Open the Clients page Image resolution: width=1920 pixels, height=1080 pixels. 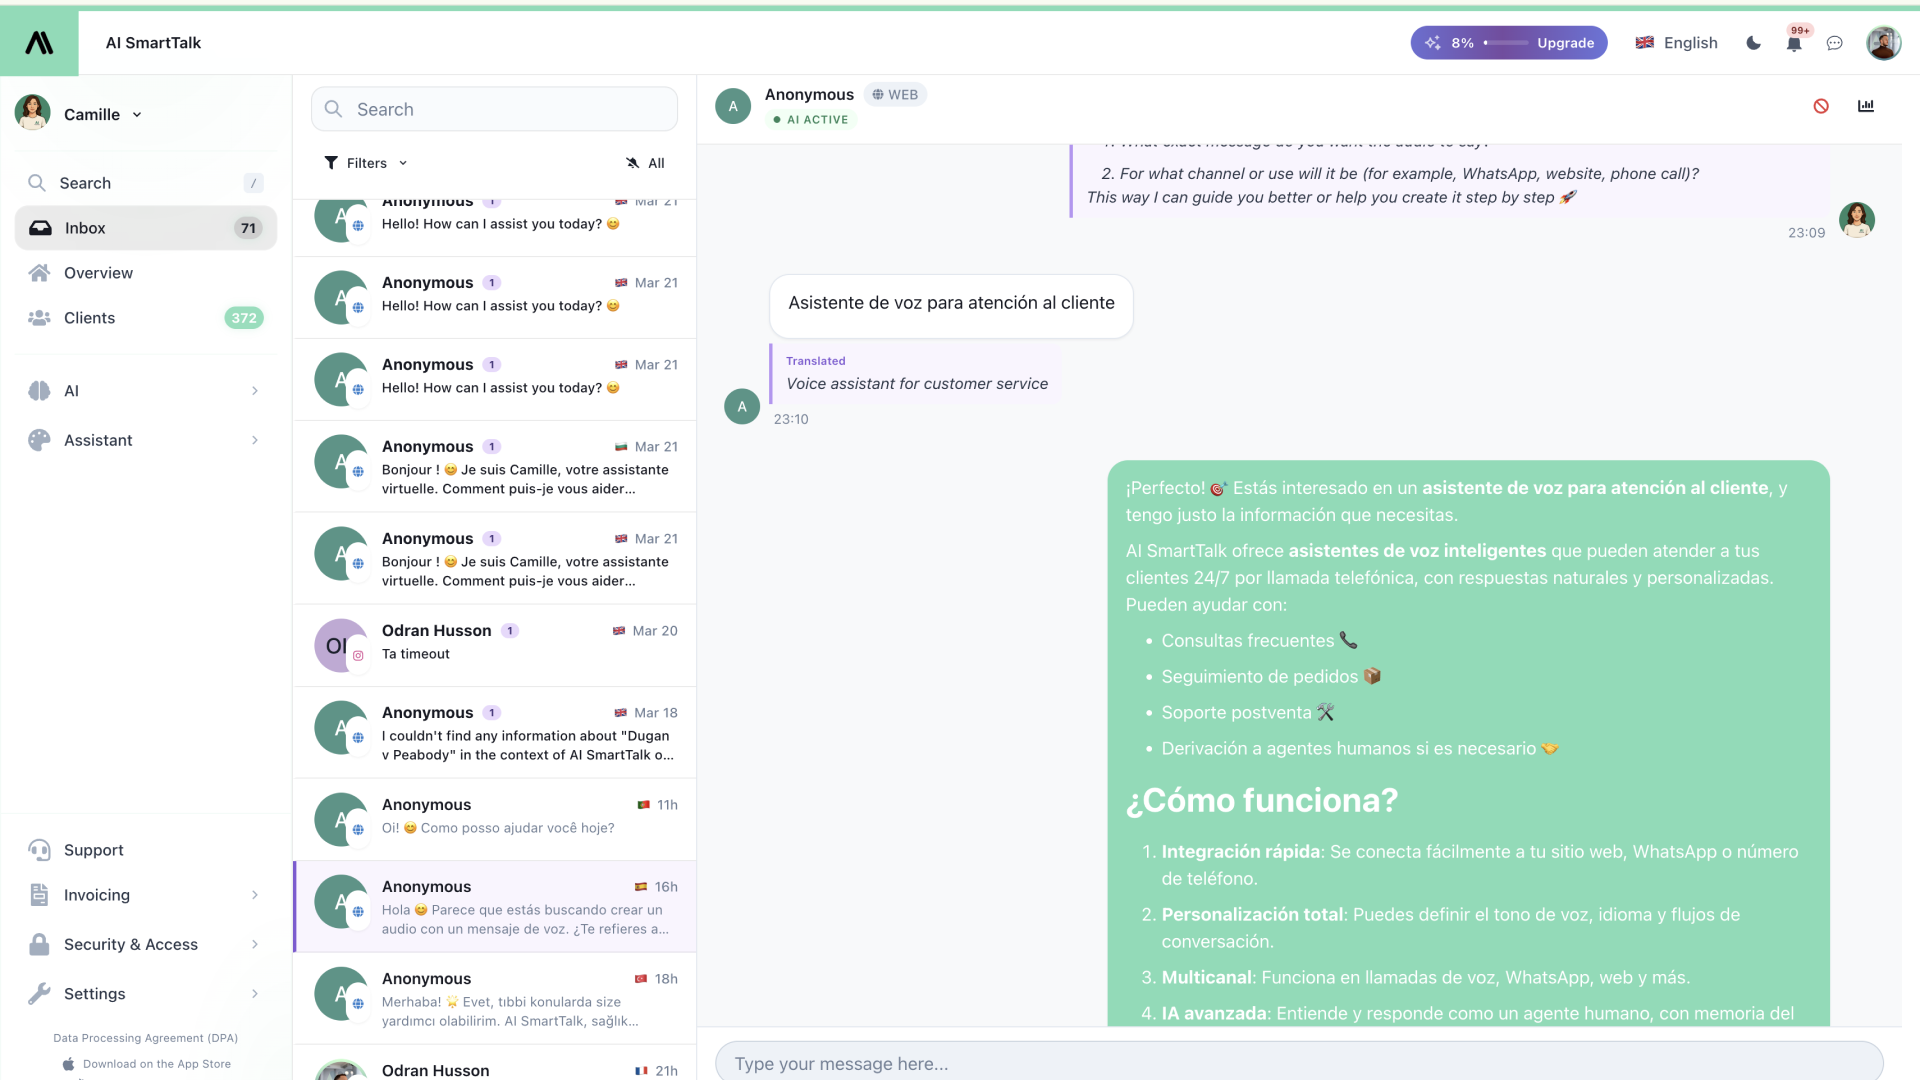[146, 318]
